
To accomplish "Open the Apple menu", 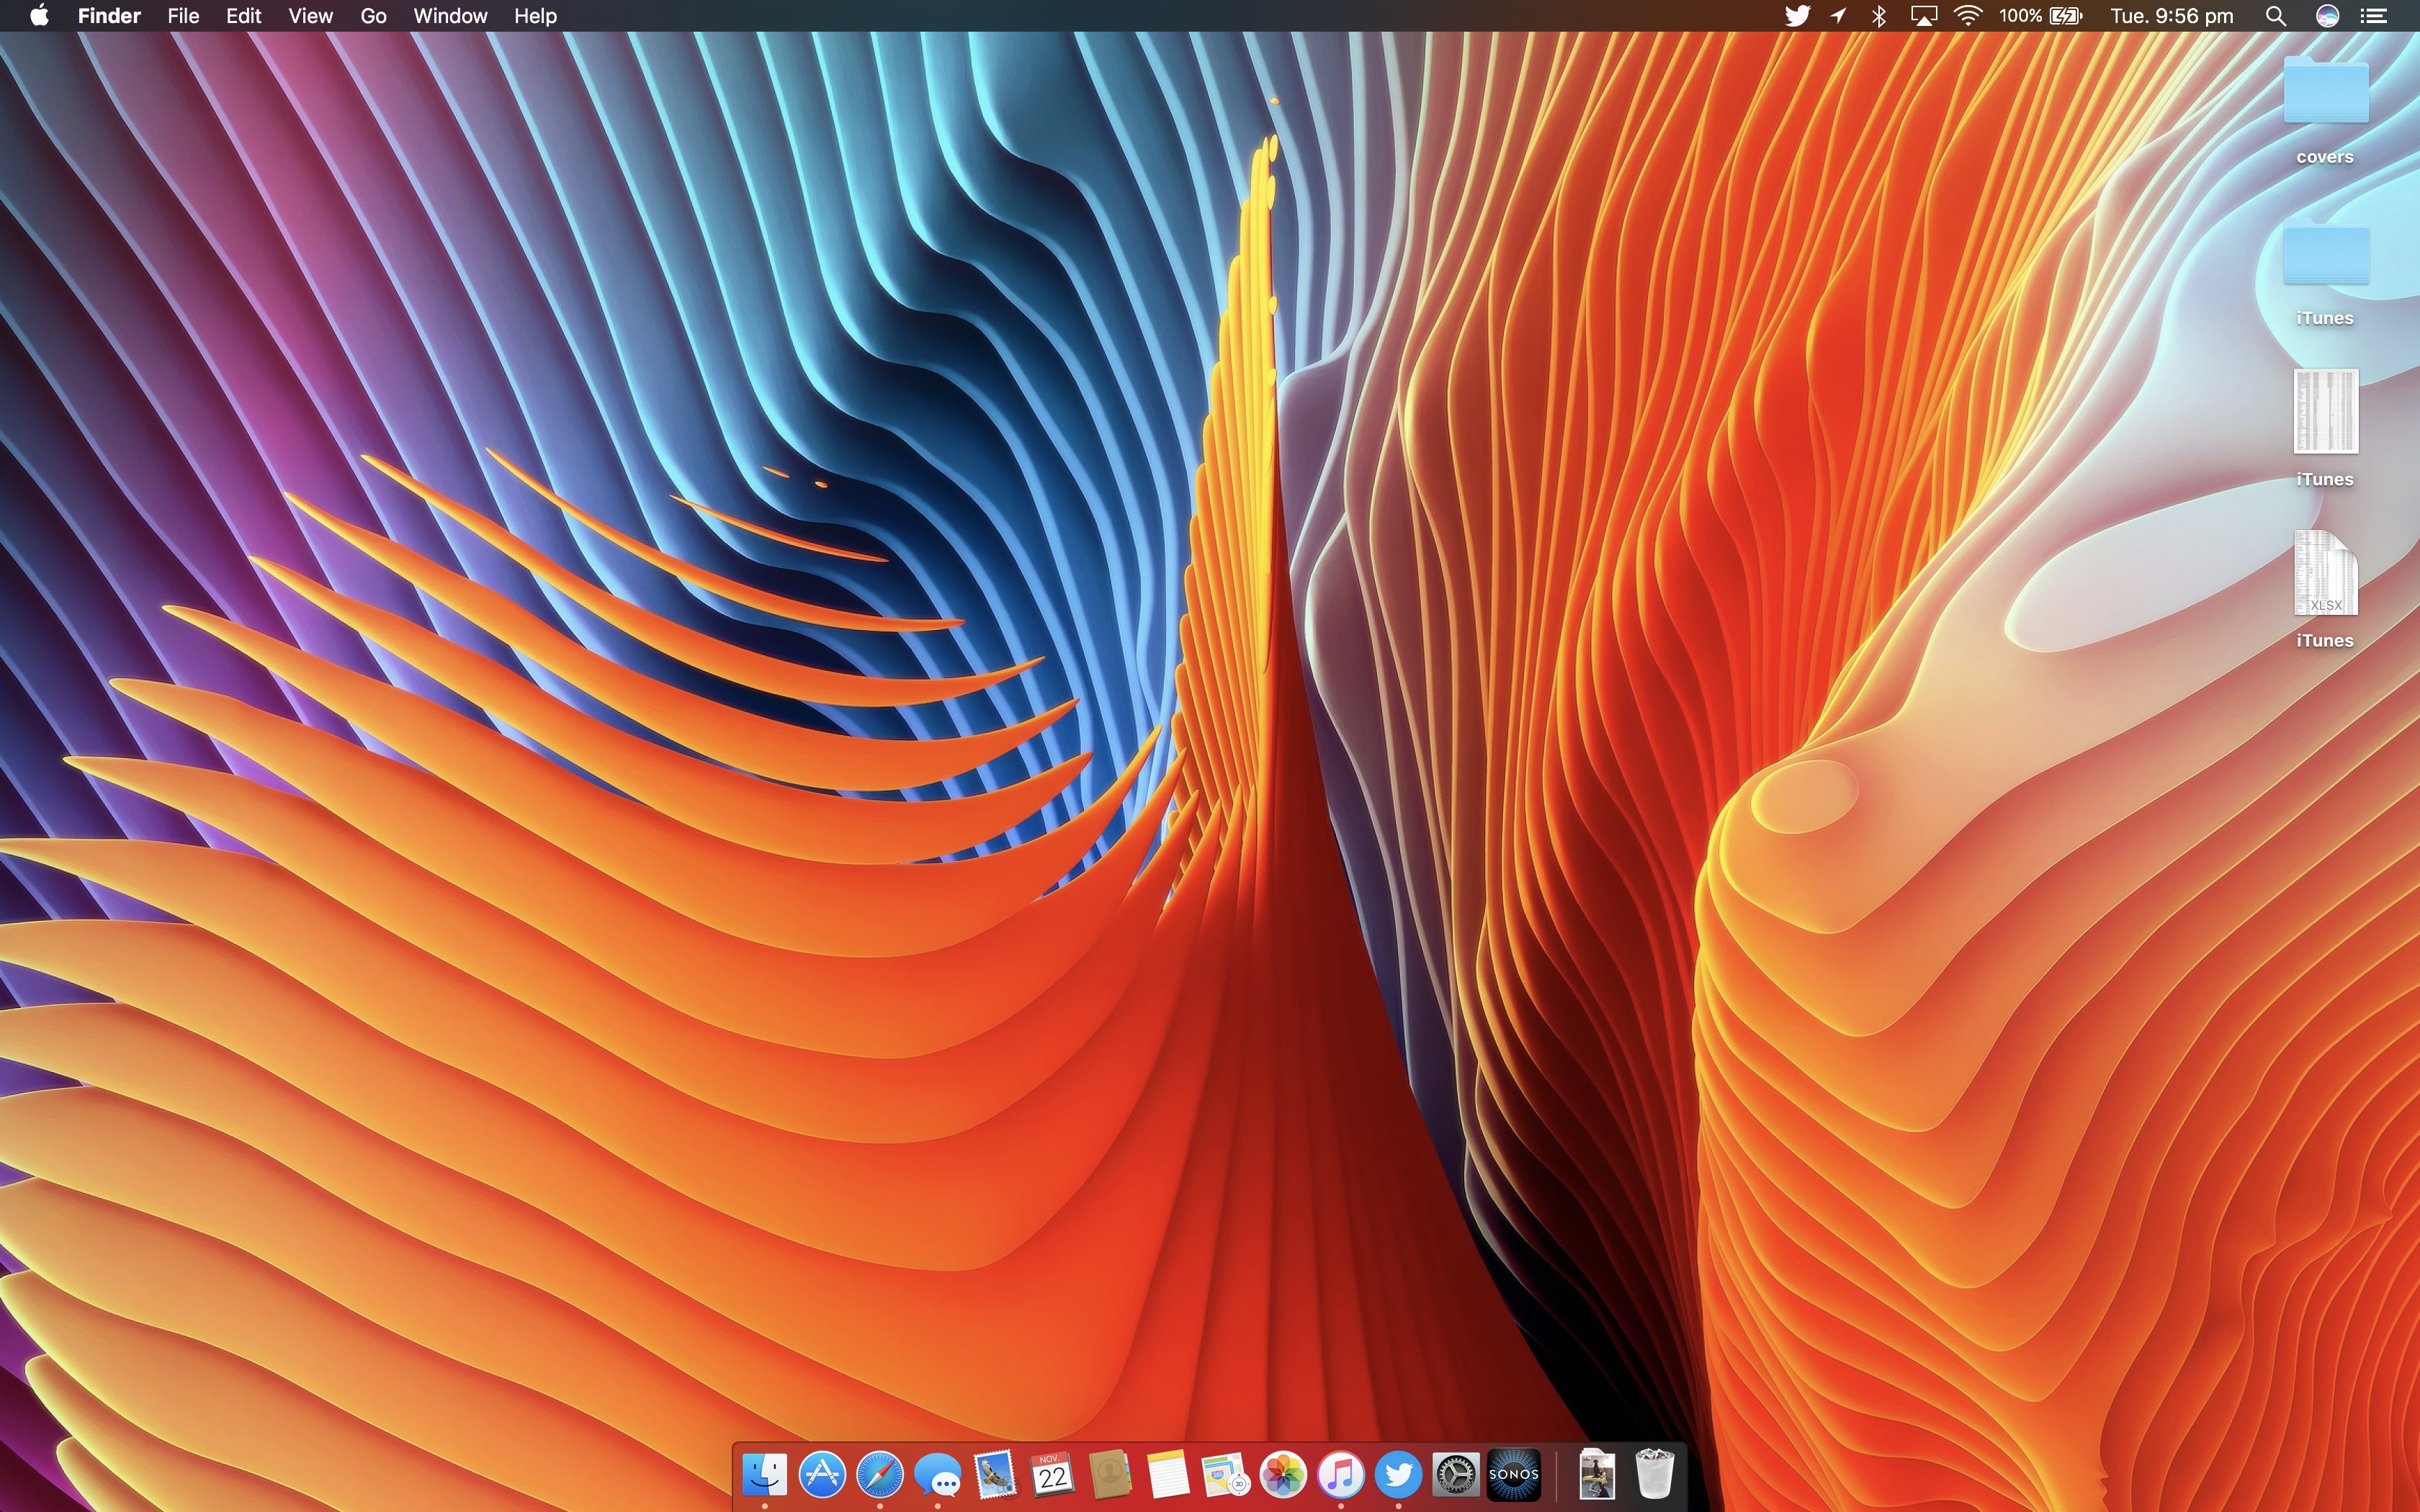I will 39,16.
